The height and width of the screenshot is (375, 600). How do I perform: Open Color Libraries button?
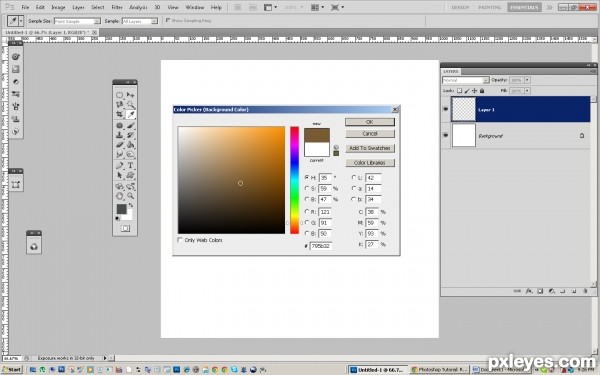tap(370, 163)
